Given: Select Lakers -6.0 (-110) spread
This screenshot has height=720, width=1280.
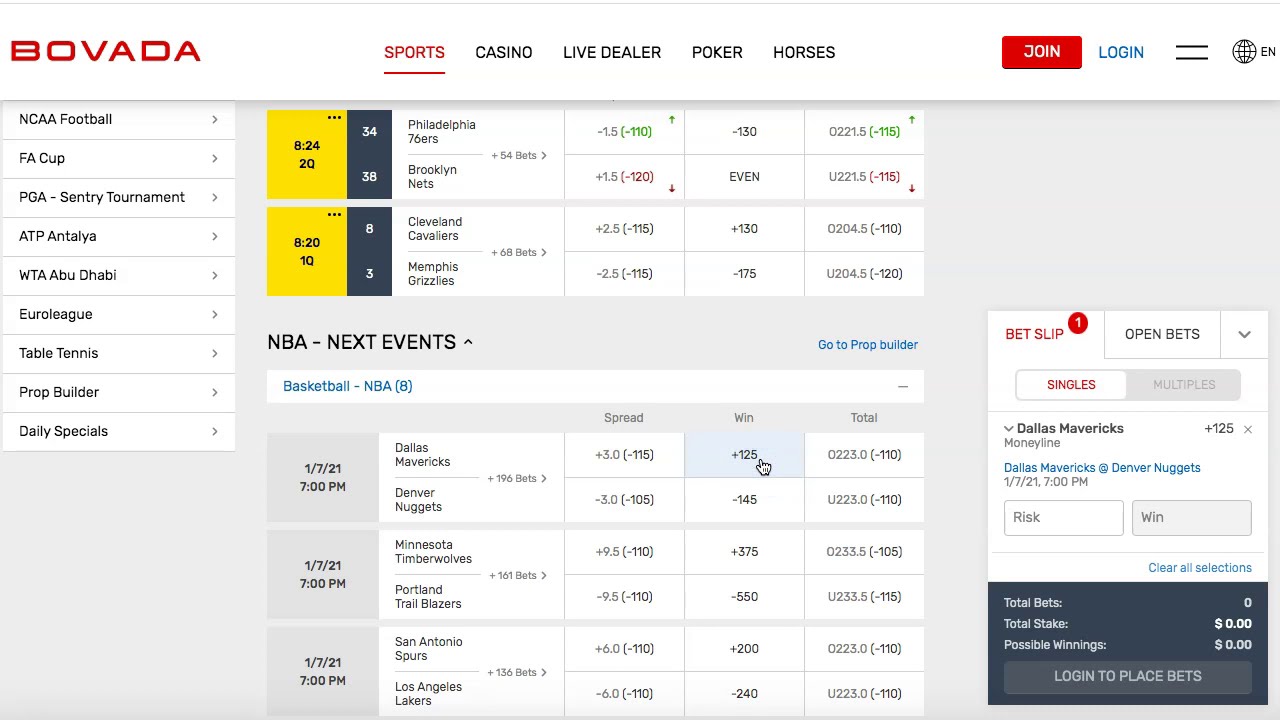Looking at the screenshot, I should (x=624, y=694).
